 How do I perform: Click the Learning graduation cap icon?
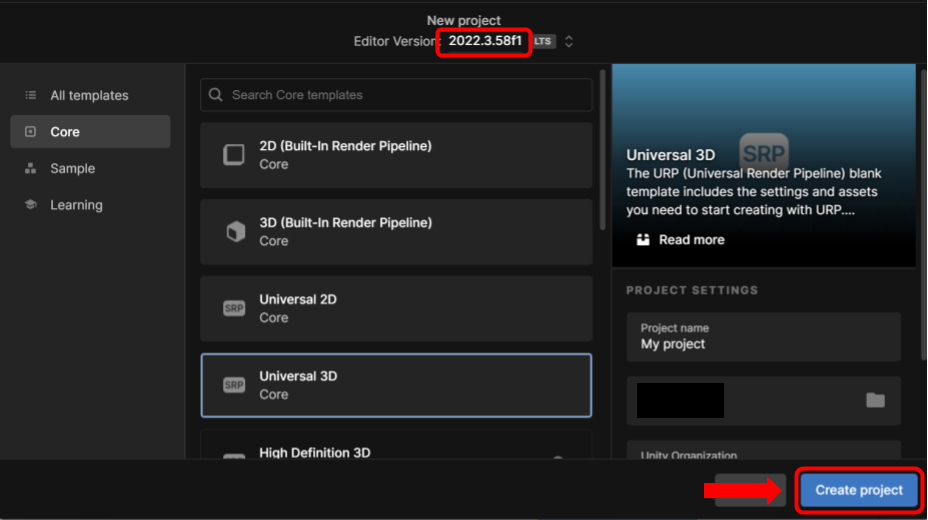[x=31, y=205]
